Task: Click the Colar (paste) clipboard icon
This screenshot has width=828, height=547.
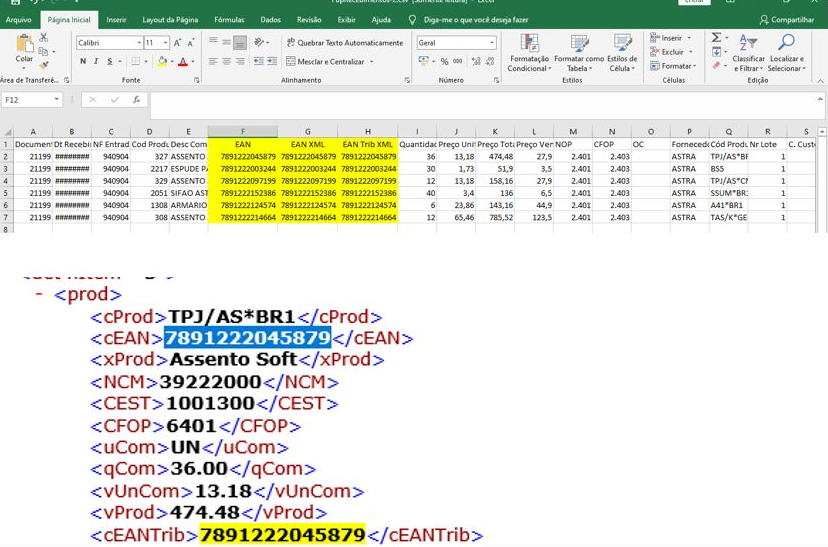Action: pyautogui.click(x=24, y=44)
